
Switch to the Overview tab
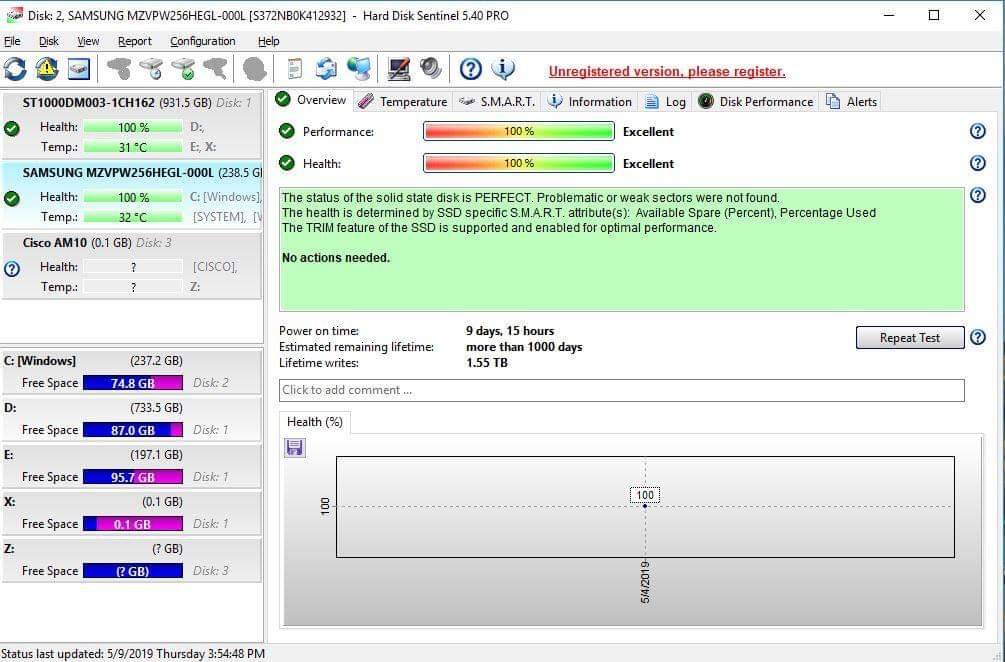(x=311, y=100)
